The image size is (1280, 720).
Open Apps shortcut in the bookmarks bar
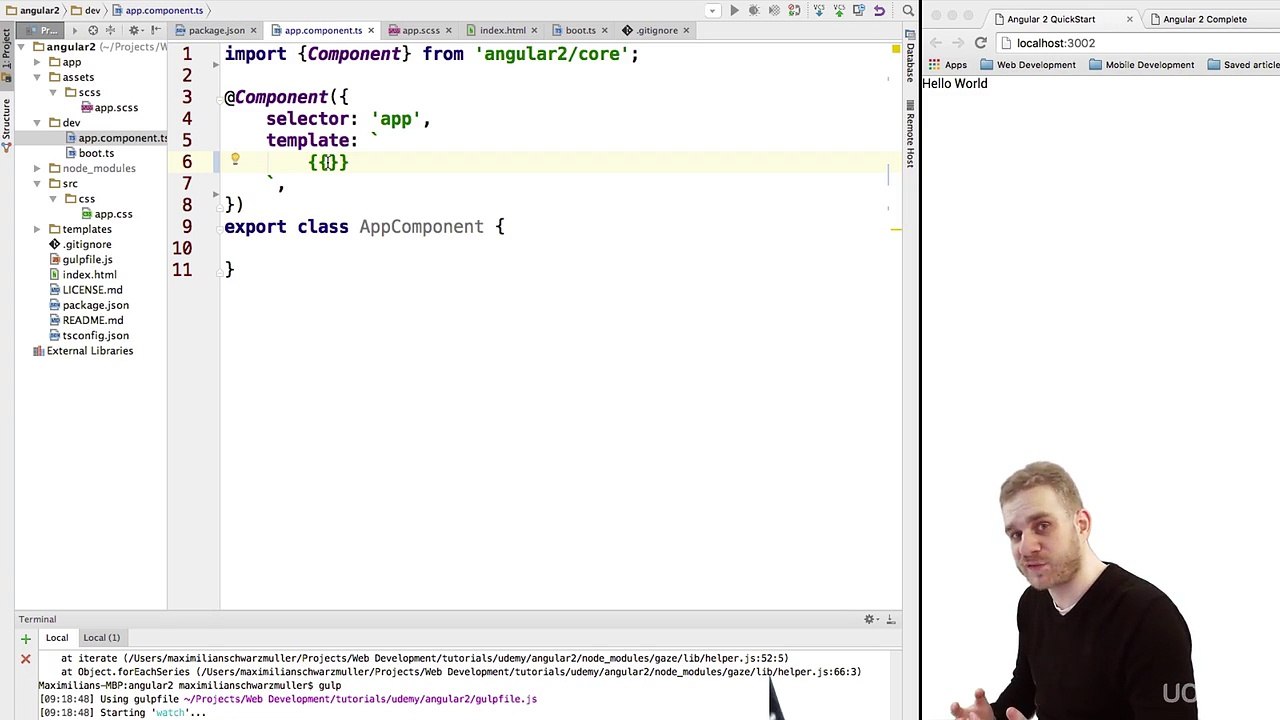(x=947, y=65)
